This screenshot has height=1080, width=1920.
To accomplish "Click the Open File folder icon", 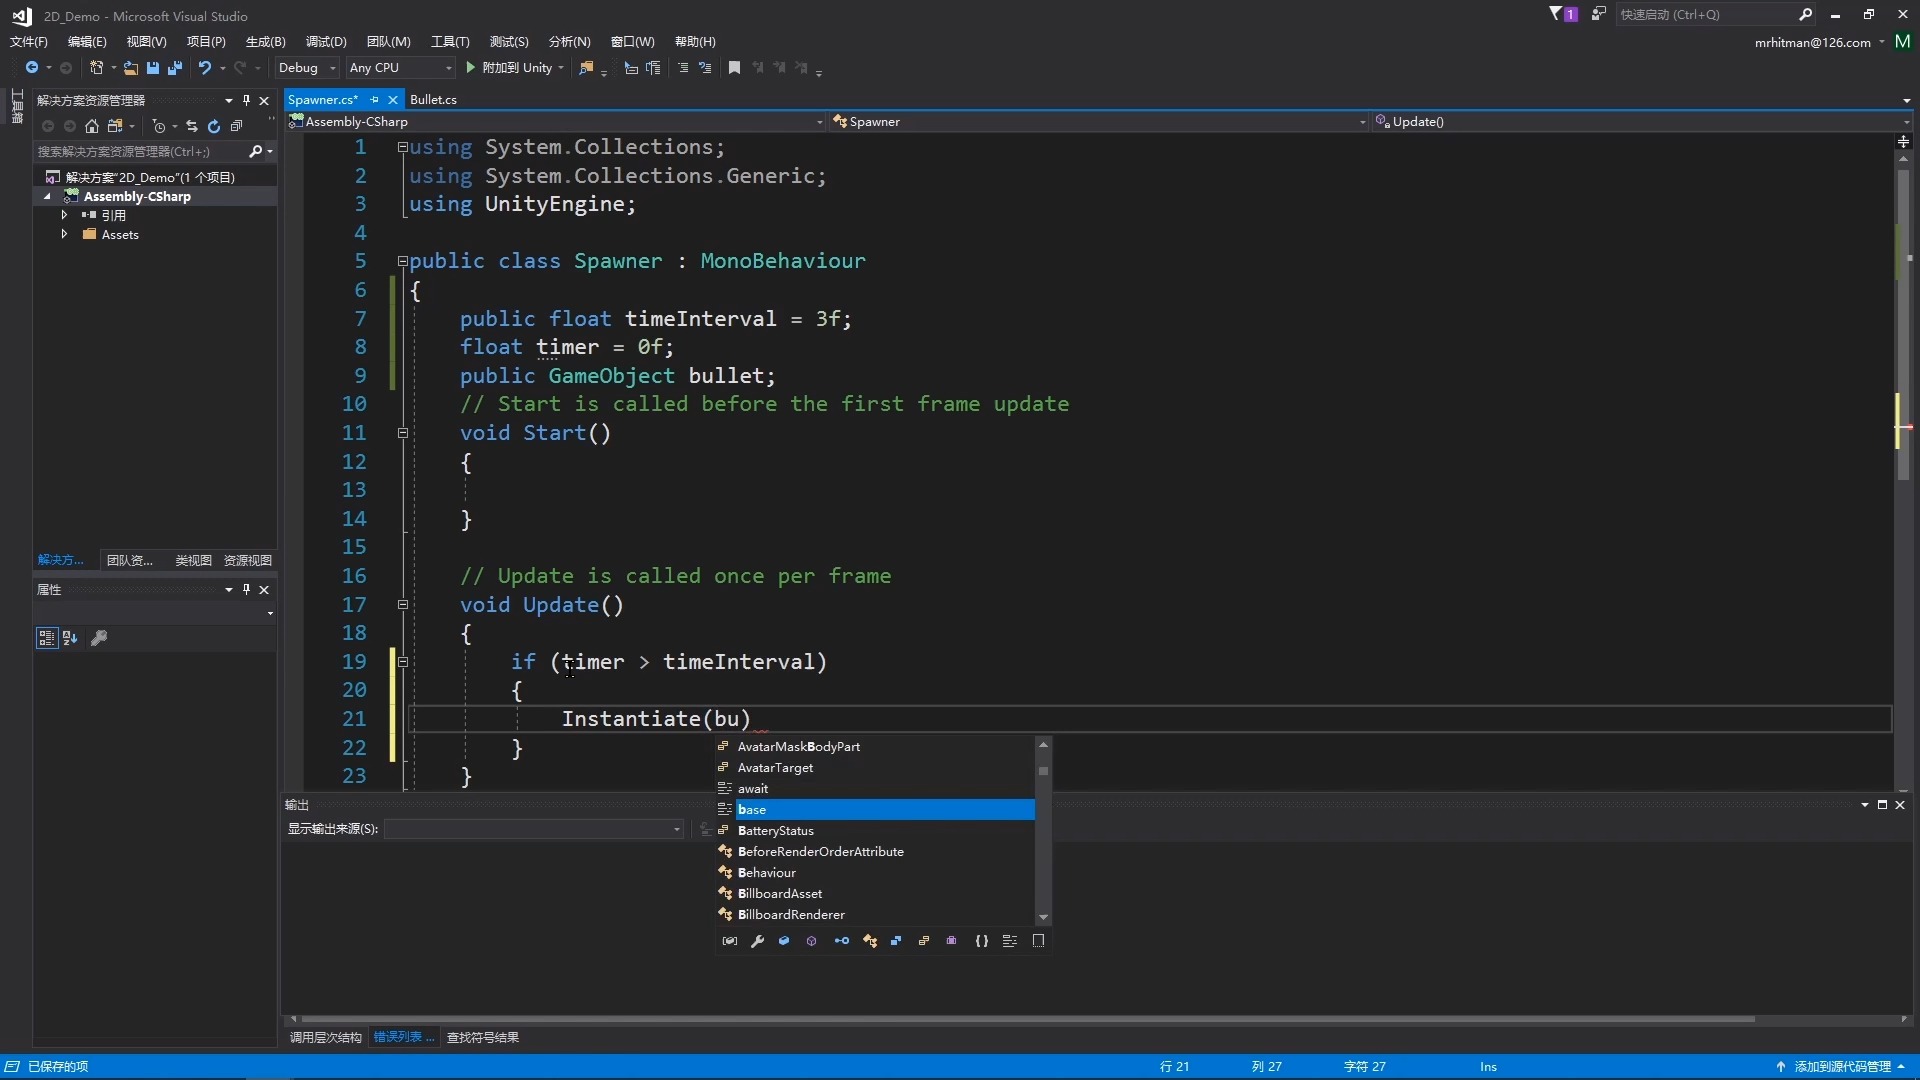I will pyautogui.click(x=131, y=68).
